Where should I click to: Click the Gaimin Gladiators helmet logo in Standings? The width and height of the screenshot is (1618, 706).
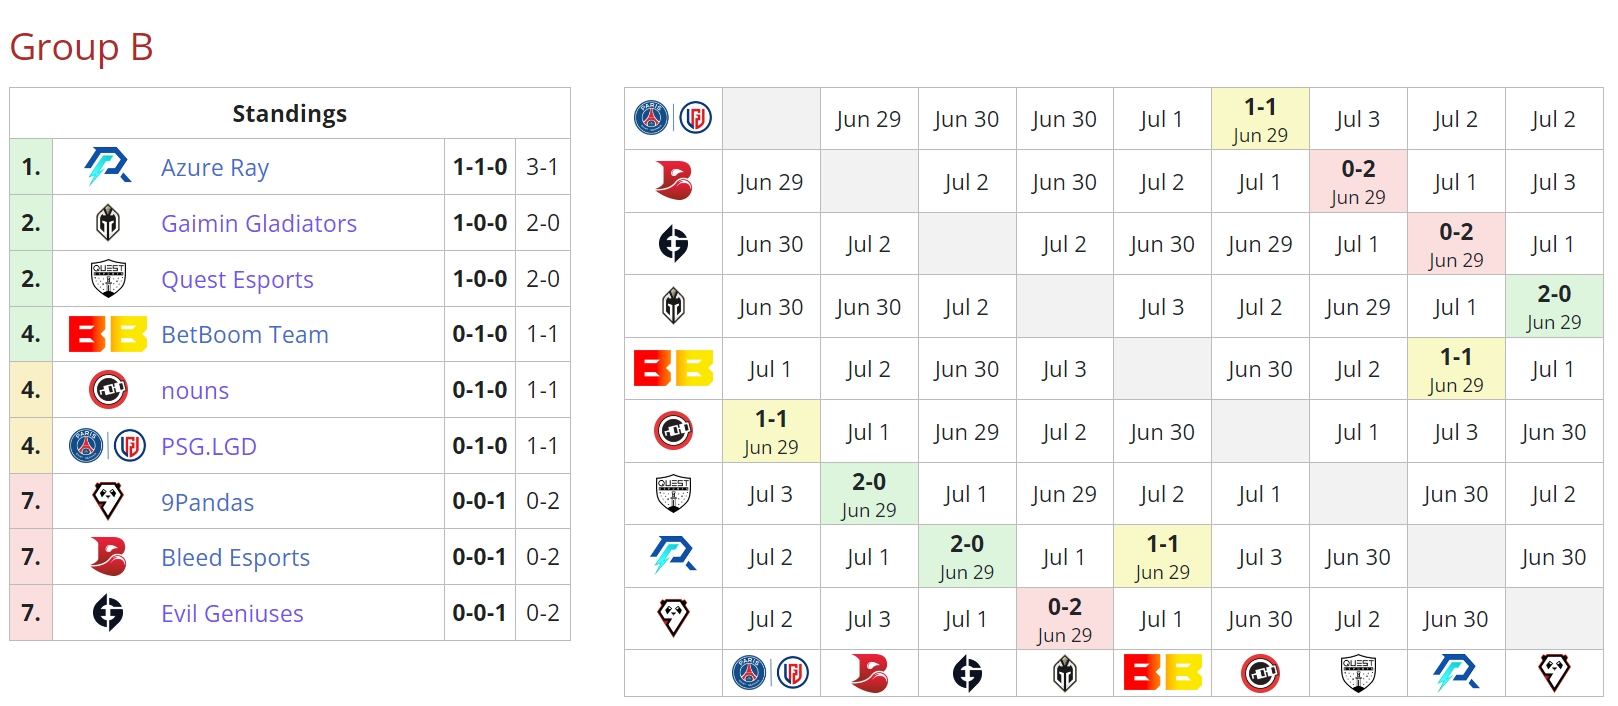tap(108, 223)
